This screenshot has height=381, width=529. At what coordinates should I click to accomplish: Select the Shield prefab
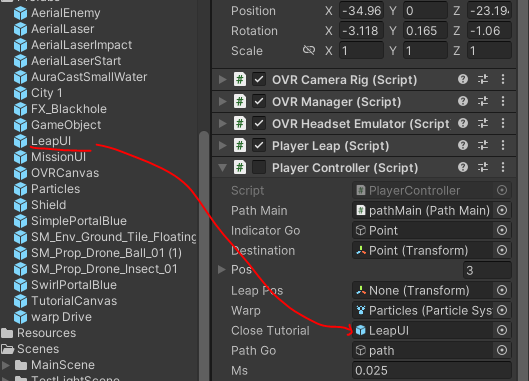click(x=49, y=205)
